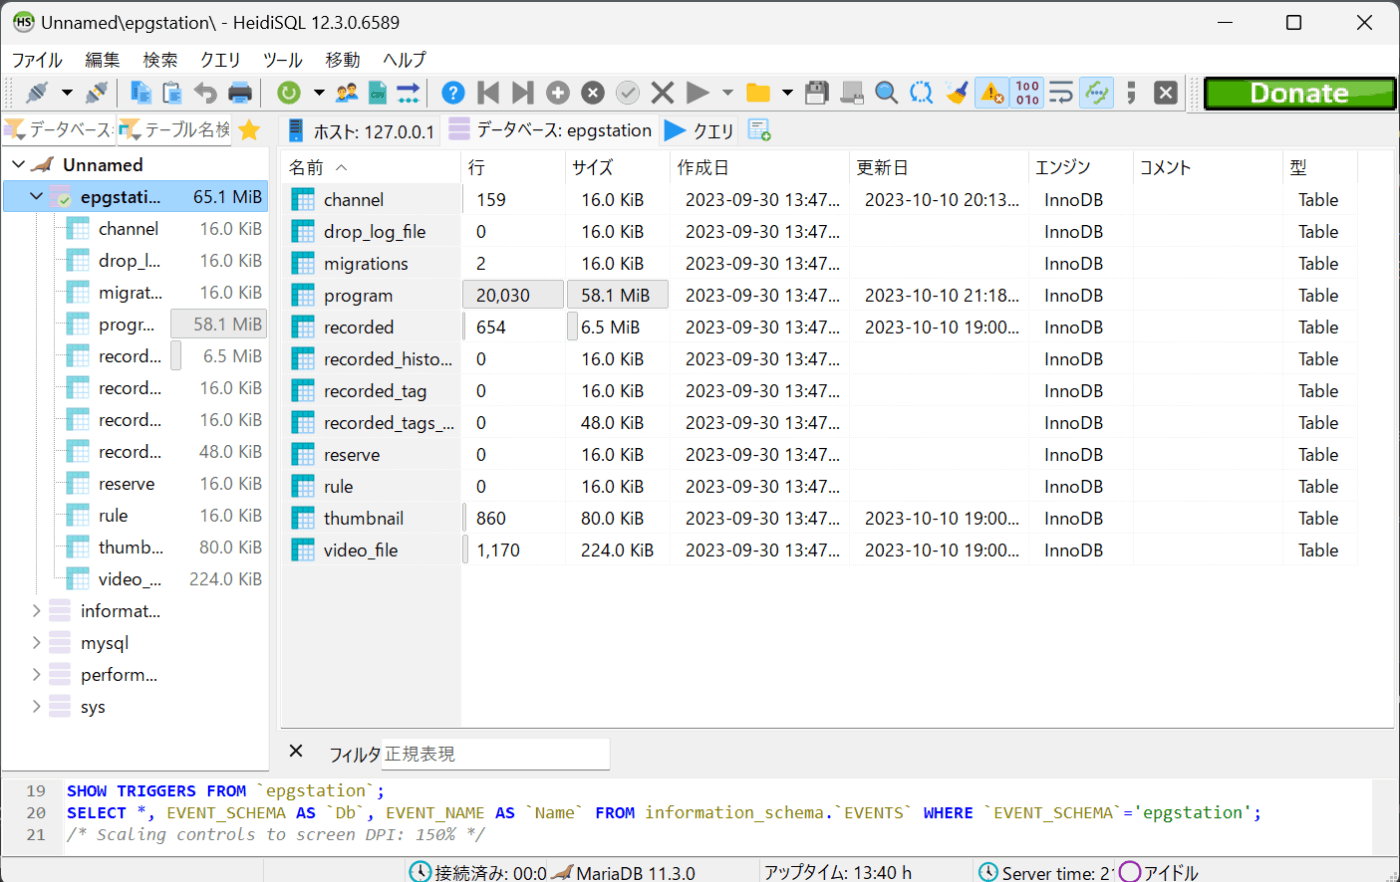Close the tab using the boxed X toolbar icon
Screen dimensions: 1400x882
1166,93
